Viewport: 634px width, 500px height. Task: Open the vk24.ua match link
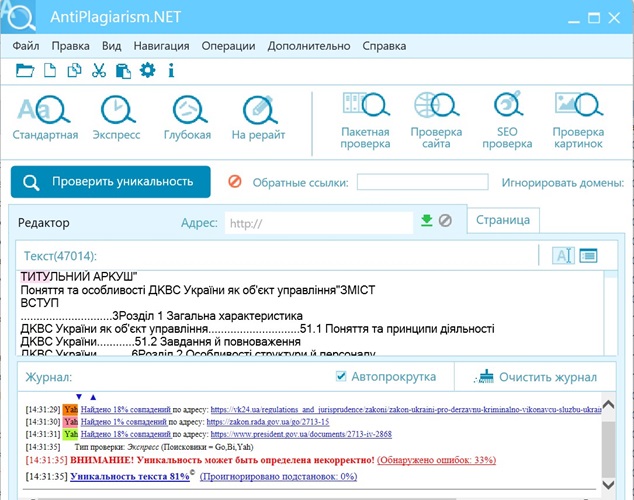(x=406, y=409)
